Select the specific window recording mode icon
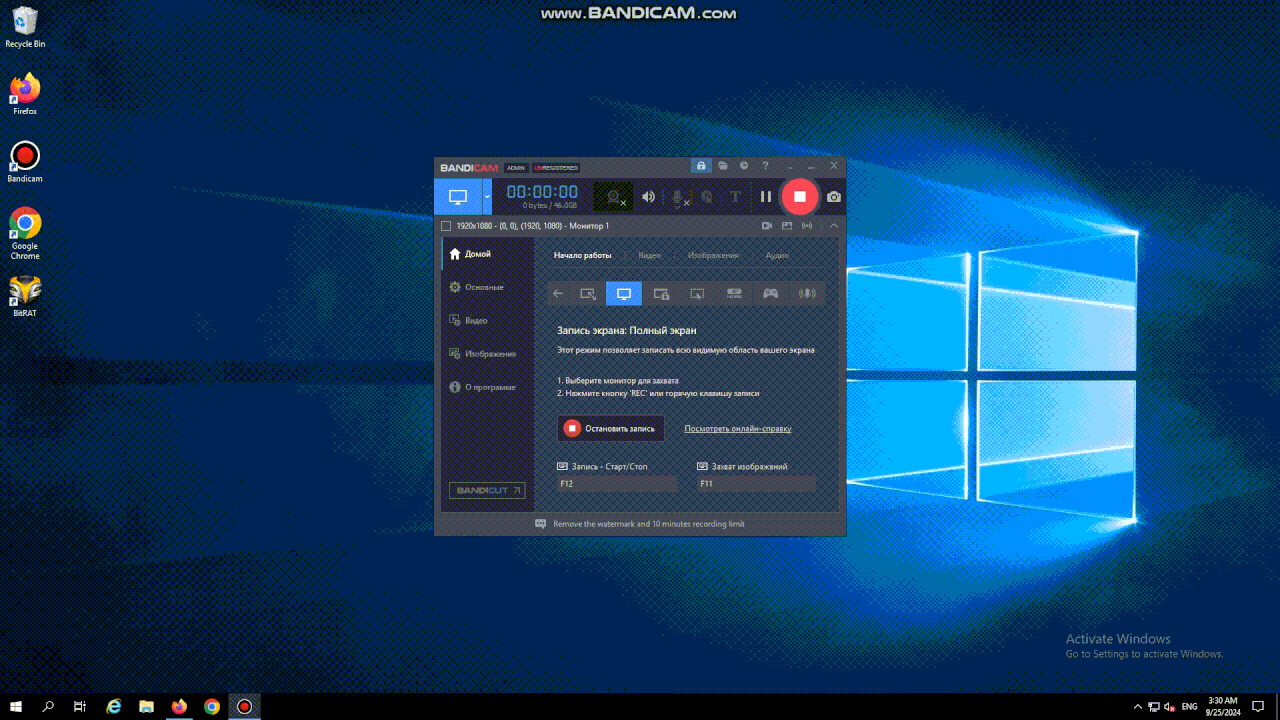This screenshot has height=720, width=1280. (x=661, y=294)
